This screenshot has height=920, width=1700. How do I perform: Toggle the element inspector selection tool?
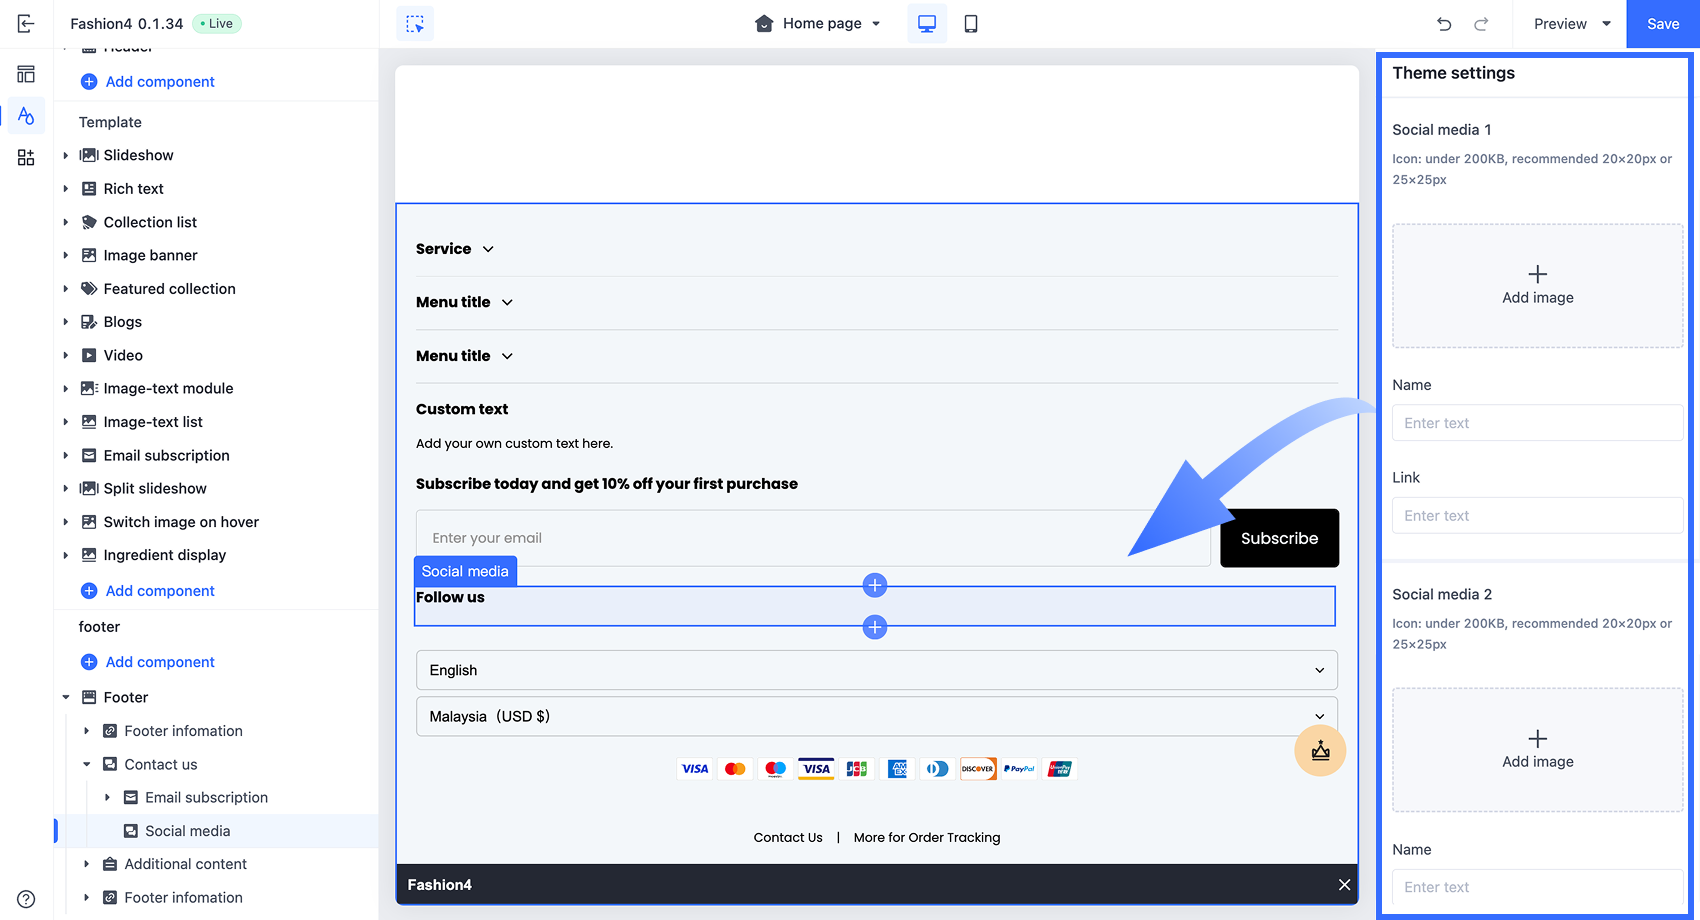415,24
